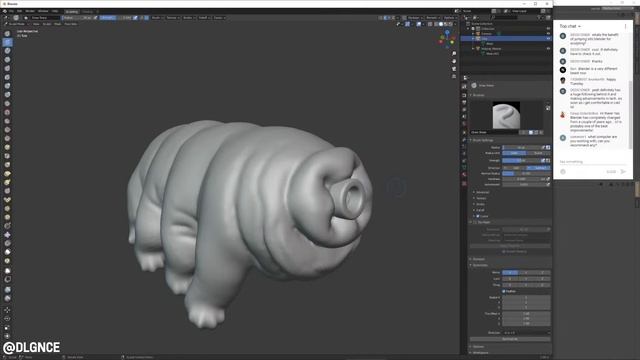Click send arrow in chat window

[x=623, y=172]
